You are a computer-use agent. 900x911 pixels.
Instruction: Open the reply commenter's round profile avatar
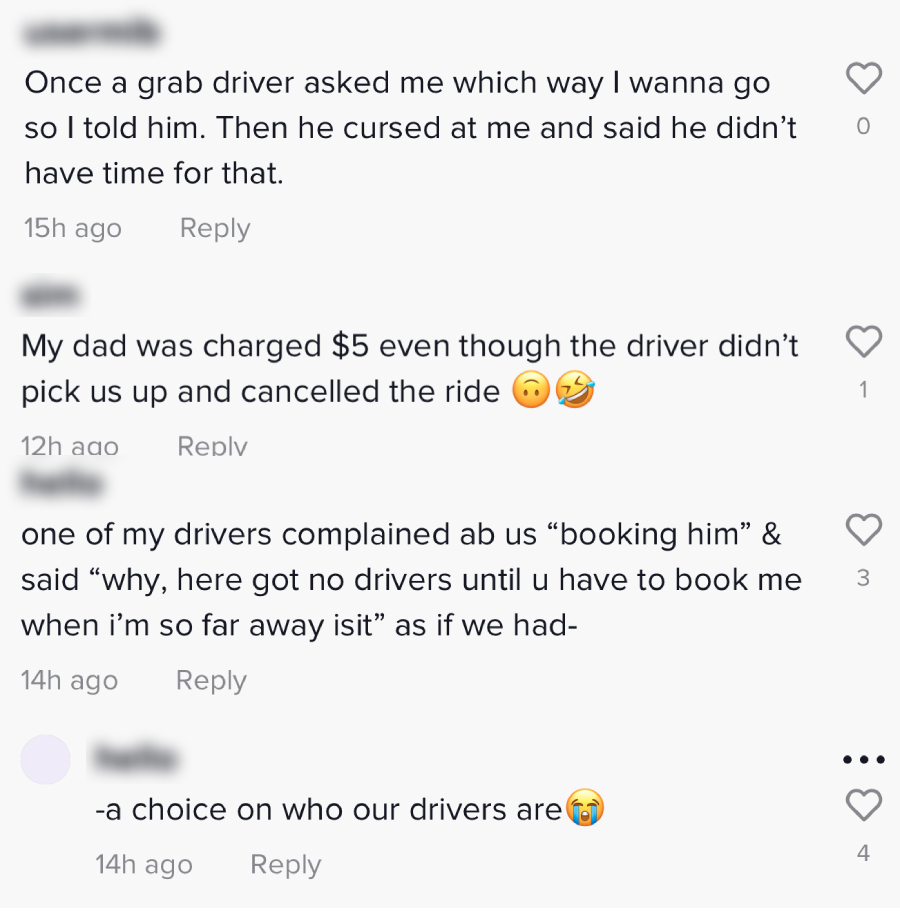click(46, 759)
